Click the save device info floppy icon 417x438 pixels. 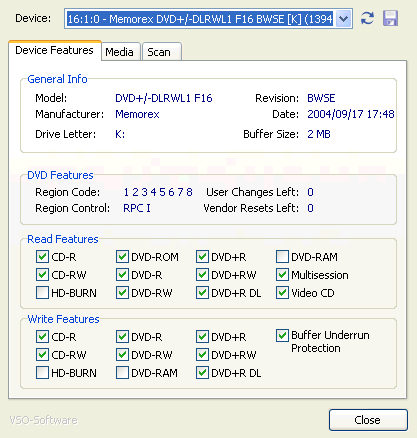tap(390, 18)
